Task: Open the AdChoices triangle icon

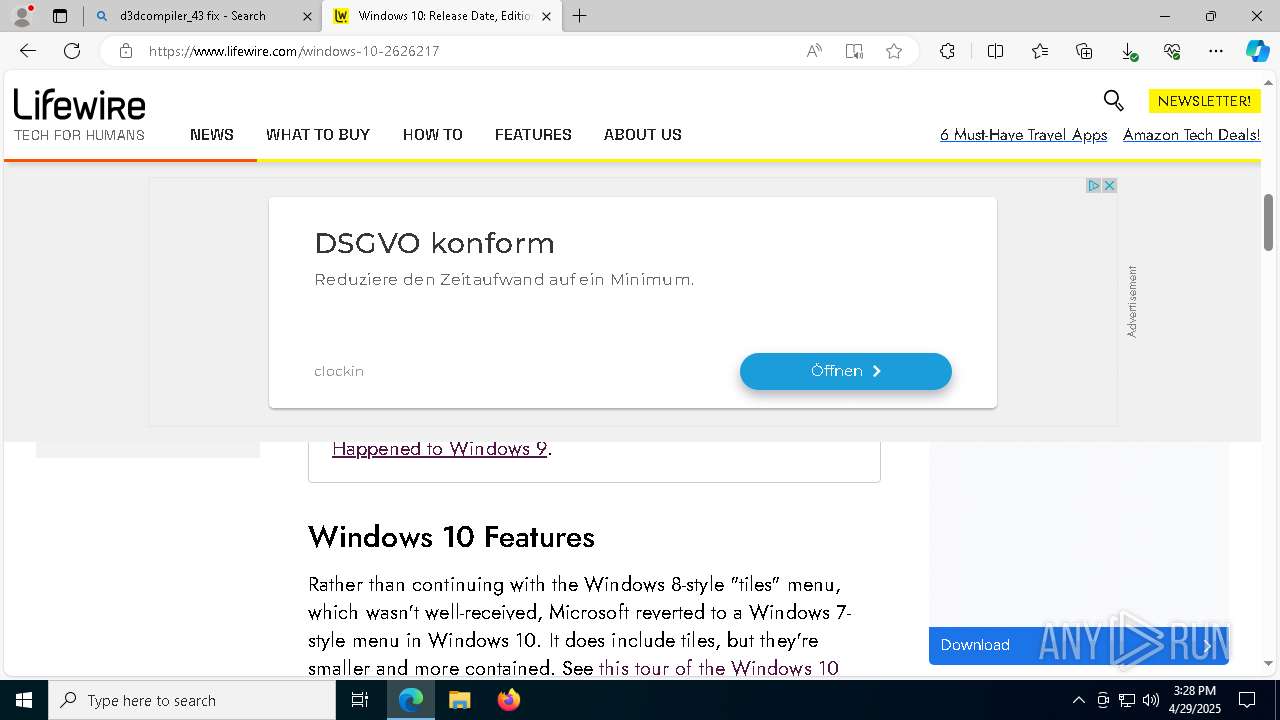Action: [1094, 185]
